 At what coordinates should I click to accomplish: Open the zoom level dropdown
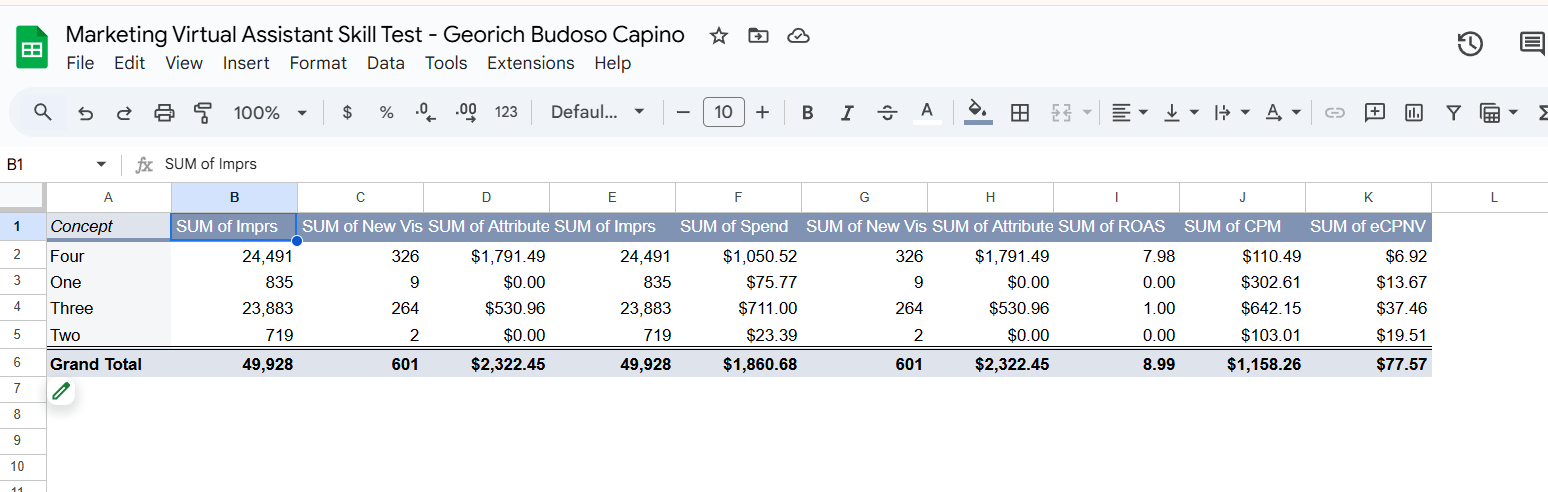point(270,113)
